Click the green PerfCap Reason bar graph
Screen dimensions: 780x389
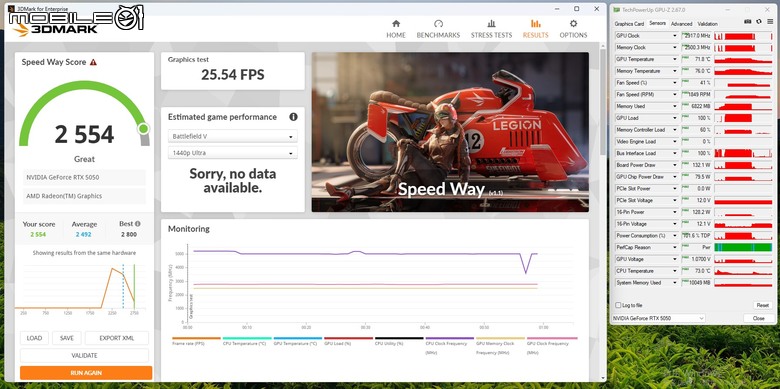pos(743,247)
